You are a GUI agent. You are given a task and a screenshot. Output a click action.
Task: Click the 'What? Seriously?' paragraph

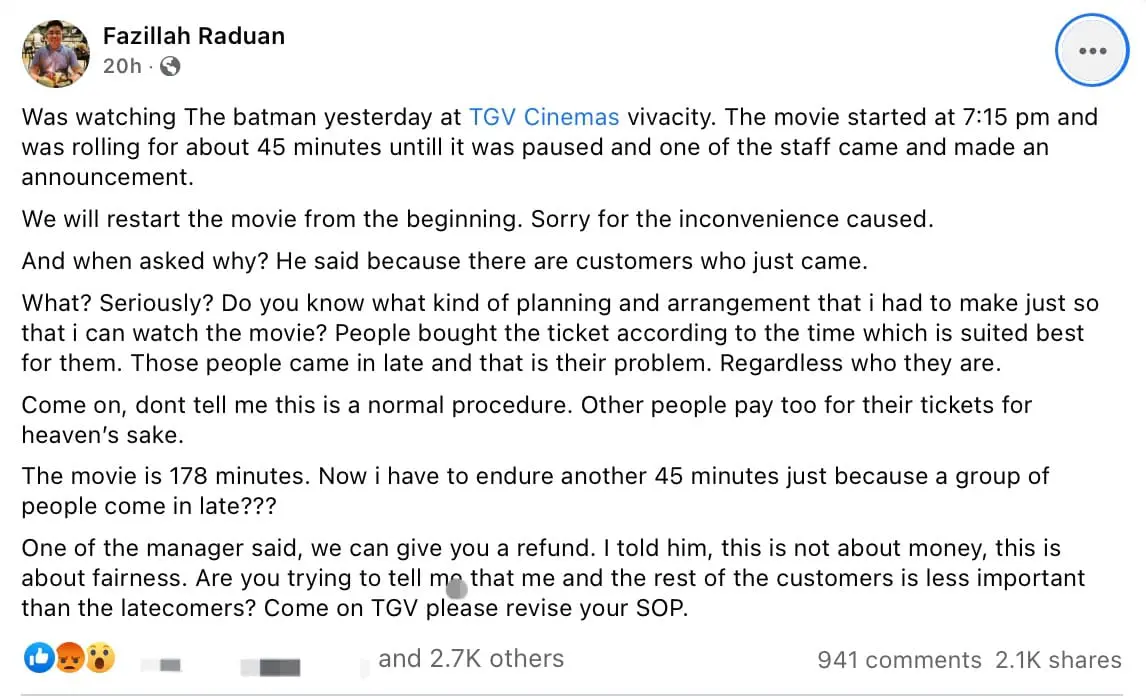tap(560, 333)
